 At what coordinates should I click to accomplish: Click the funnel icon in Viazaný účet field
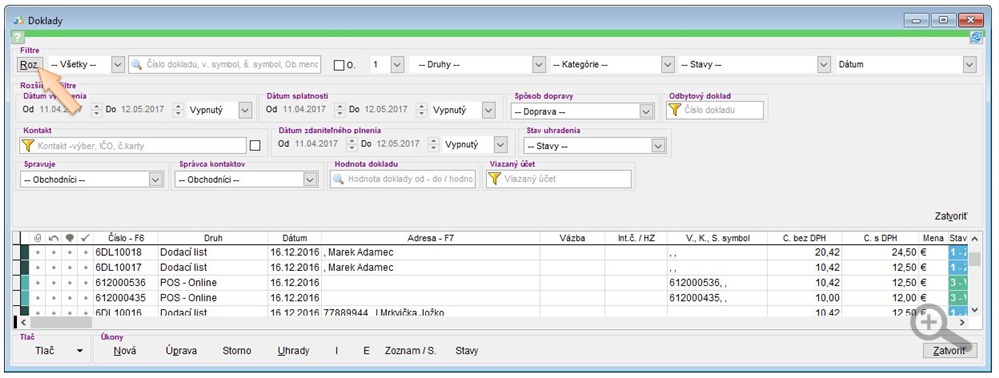(x=494, y=179)
